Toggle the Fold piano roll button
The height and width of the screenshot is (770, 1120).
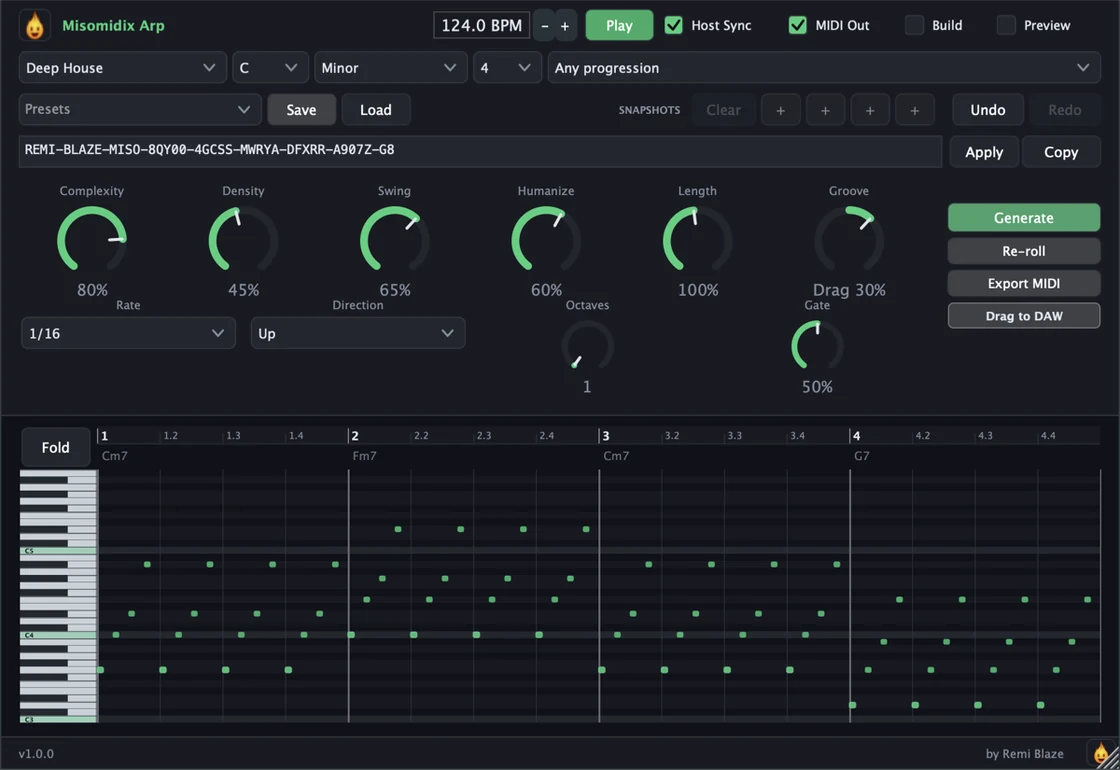pos(56,448)
